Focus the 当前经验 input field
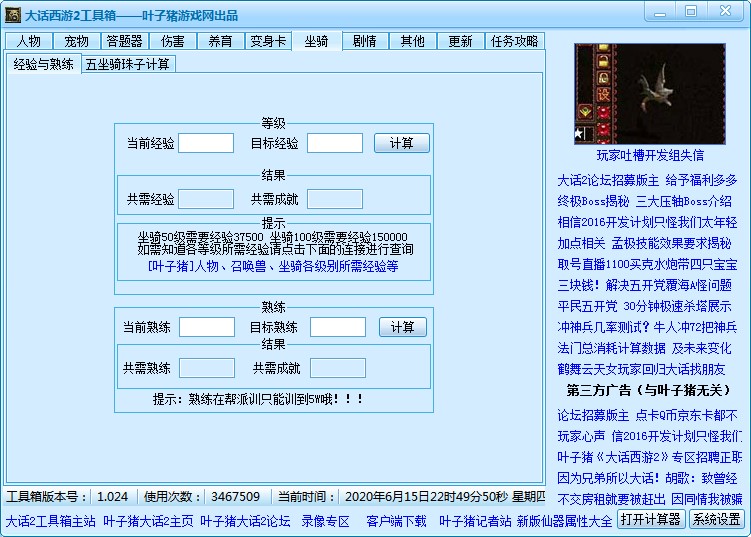The height and width of the screenshot is (537, 751). [x=206, y=143]
